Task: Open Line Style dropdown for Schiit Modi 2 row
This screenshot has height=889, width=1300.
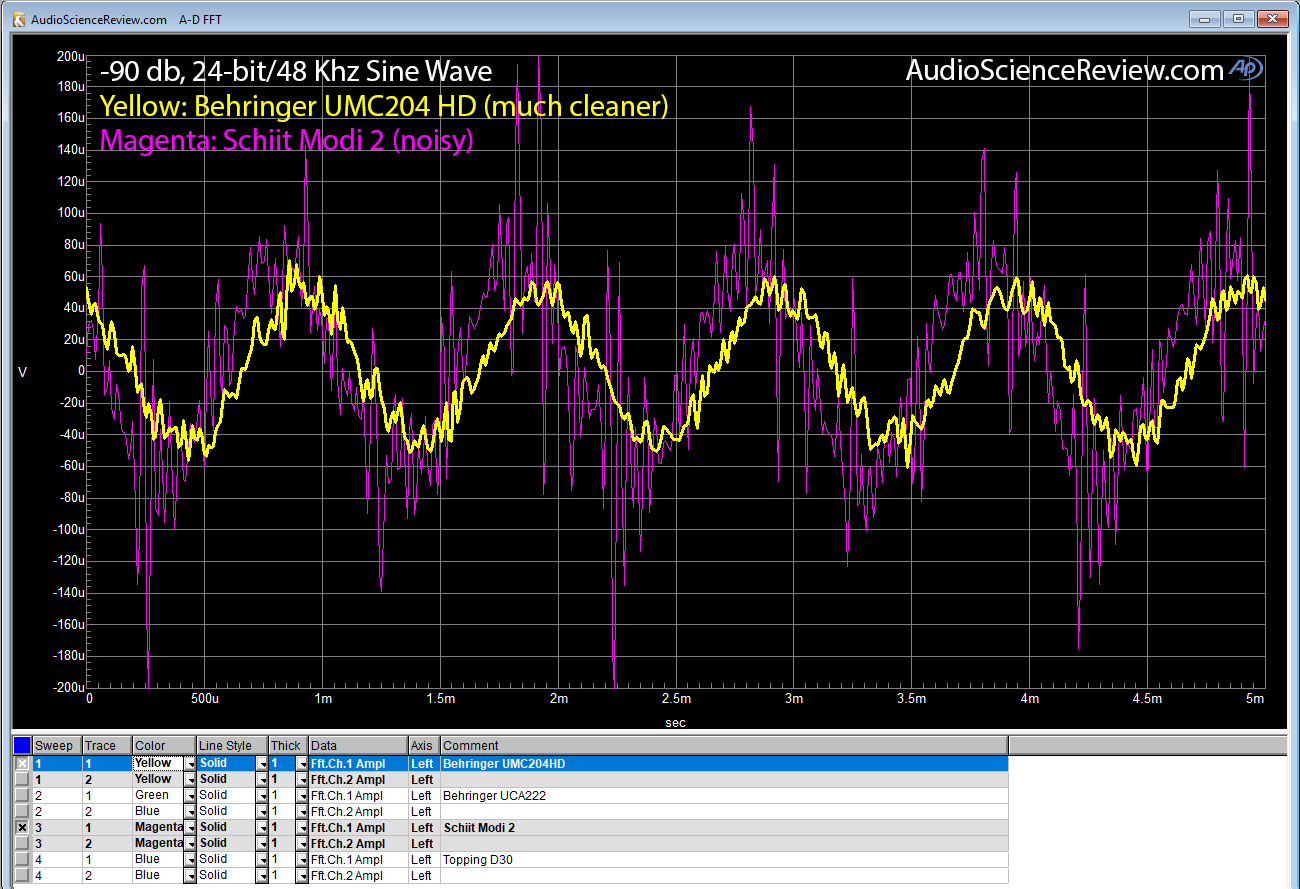Action: (262, 828)
